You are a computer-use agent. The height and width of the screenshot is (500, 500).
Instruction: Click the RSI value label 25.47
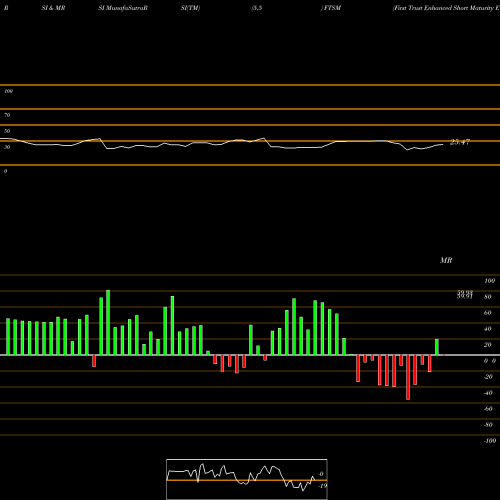click(460, 142)
